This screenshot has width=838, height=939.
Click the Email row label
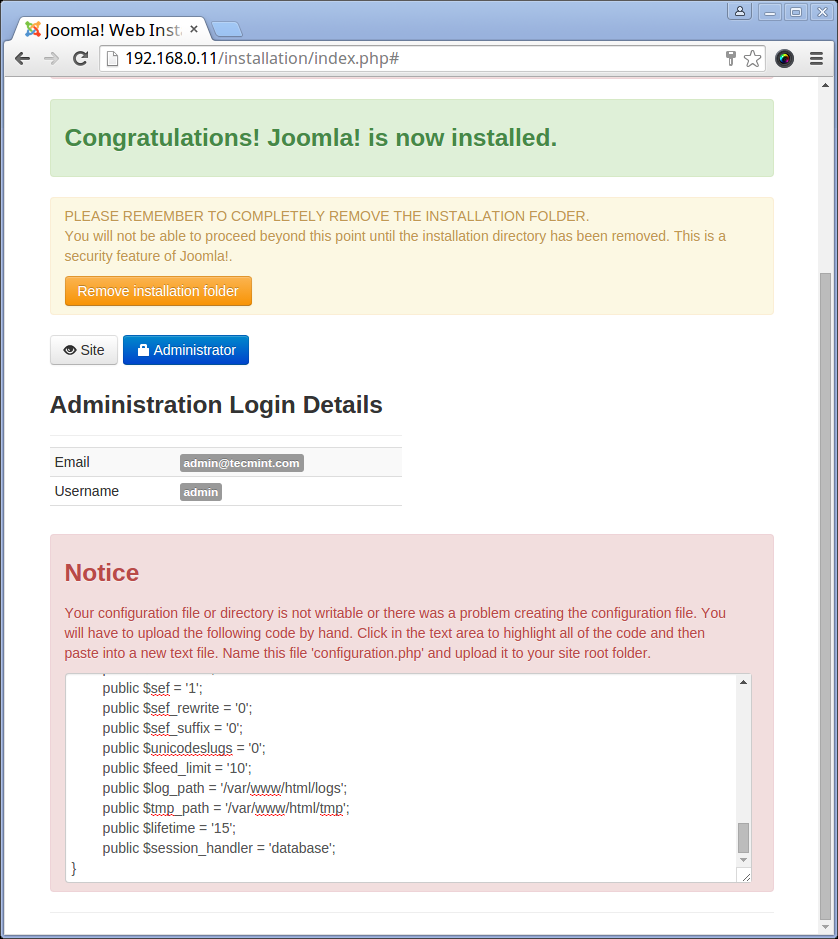point(72,462)
